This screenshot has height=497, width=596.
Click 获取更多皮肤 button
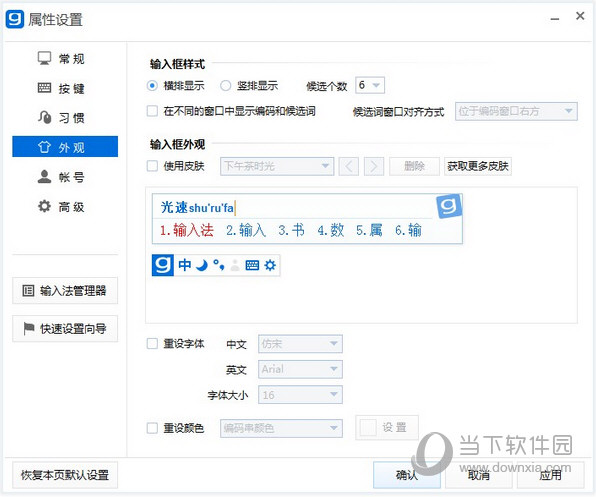click(478, 166)
